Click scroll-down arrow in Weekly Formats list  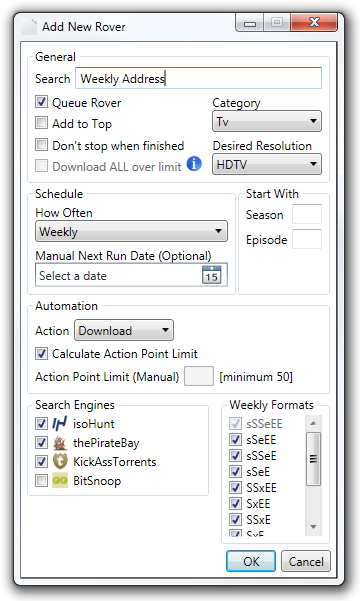[x=313, y=527]
